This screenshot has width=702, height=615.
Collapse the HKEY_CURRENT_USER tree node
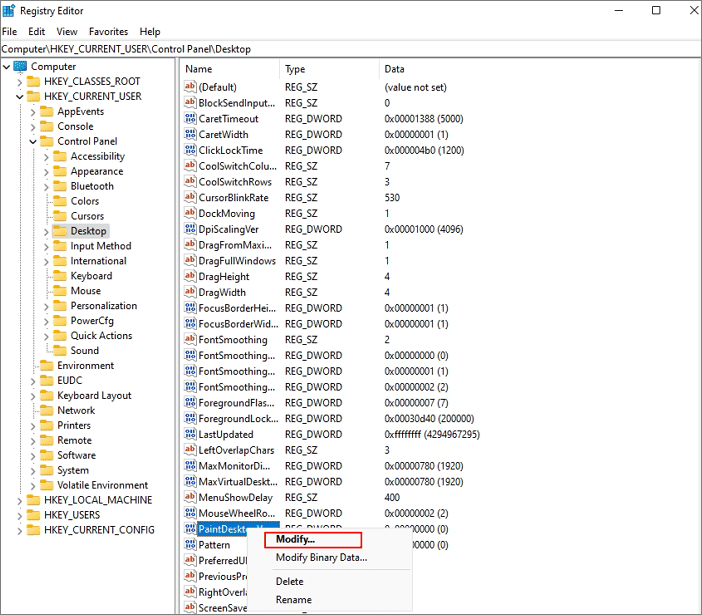[20, 97]
